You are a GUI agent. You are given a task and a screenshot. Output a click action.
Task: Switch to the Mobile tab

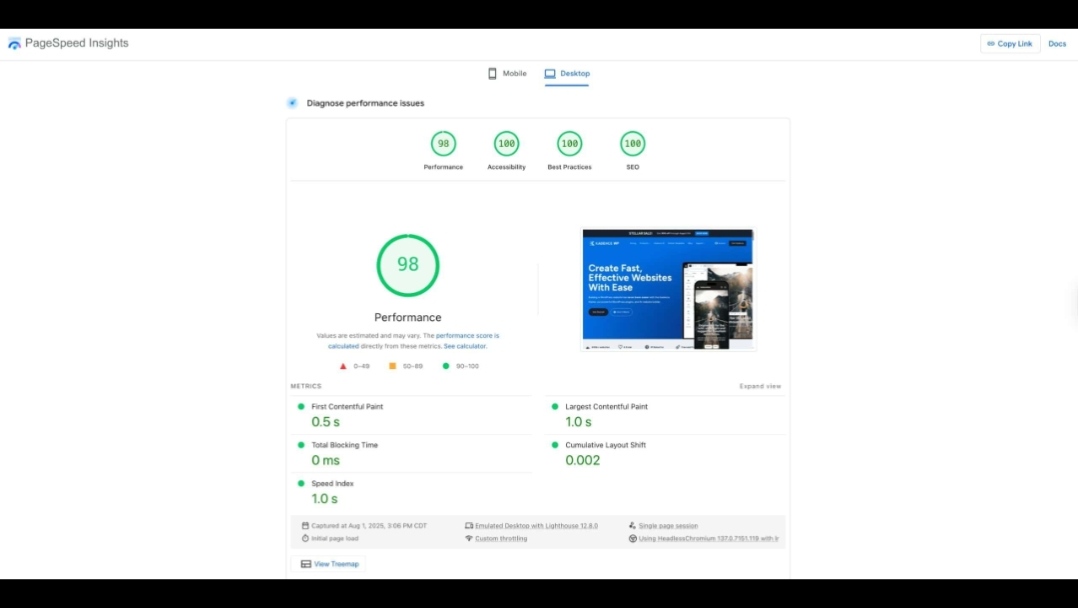click(x=514, y=73)
